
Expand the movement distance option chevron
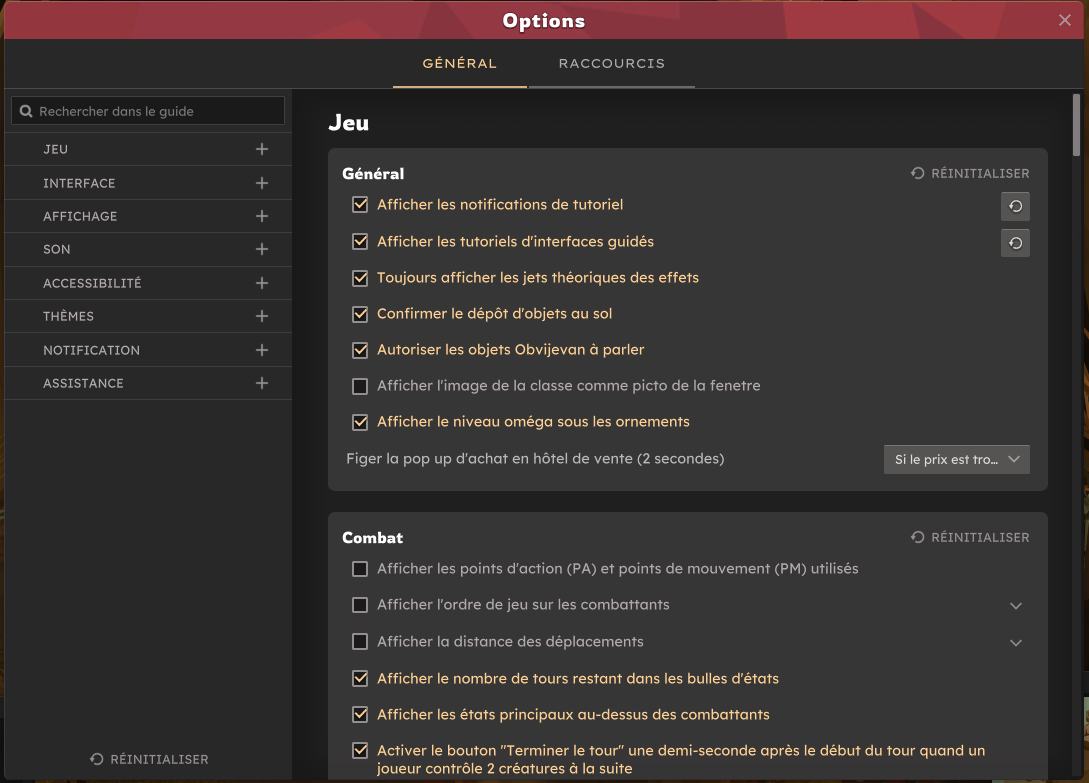(1016, 642)
